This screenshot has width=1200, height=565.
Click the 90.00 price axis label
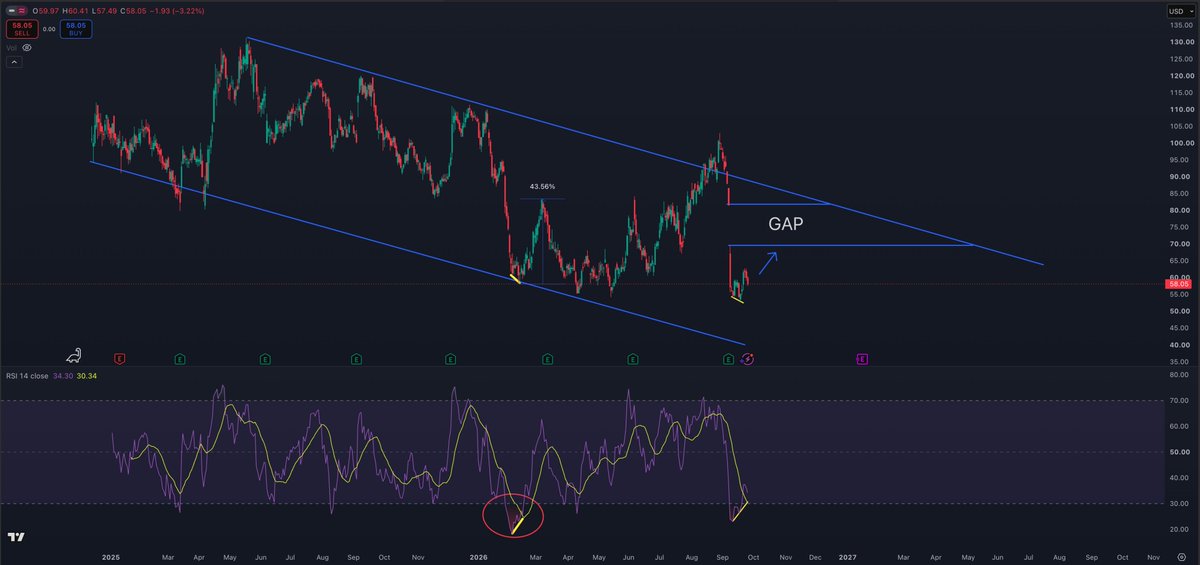pyautogui.click(x=1181, y=177)
